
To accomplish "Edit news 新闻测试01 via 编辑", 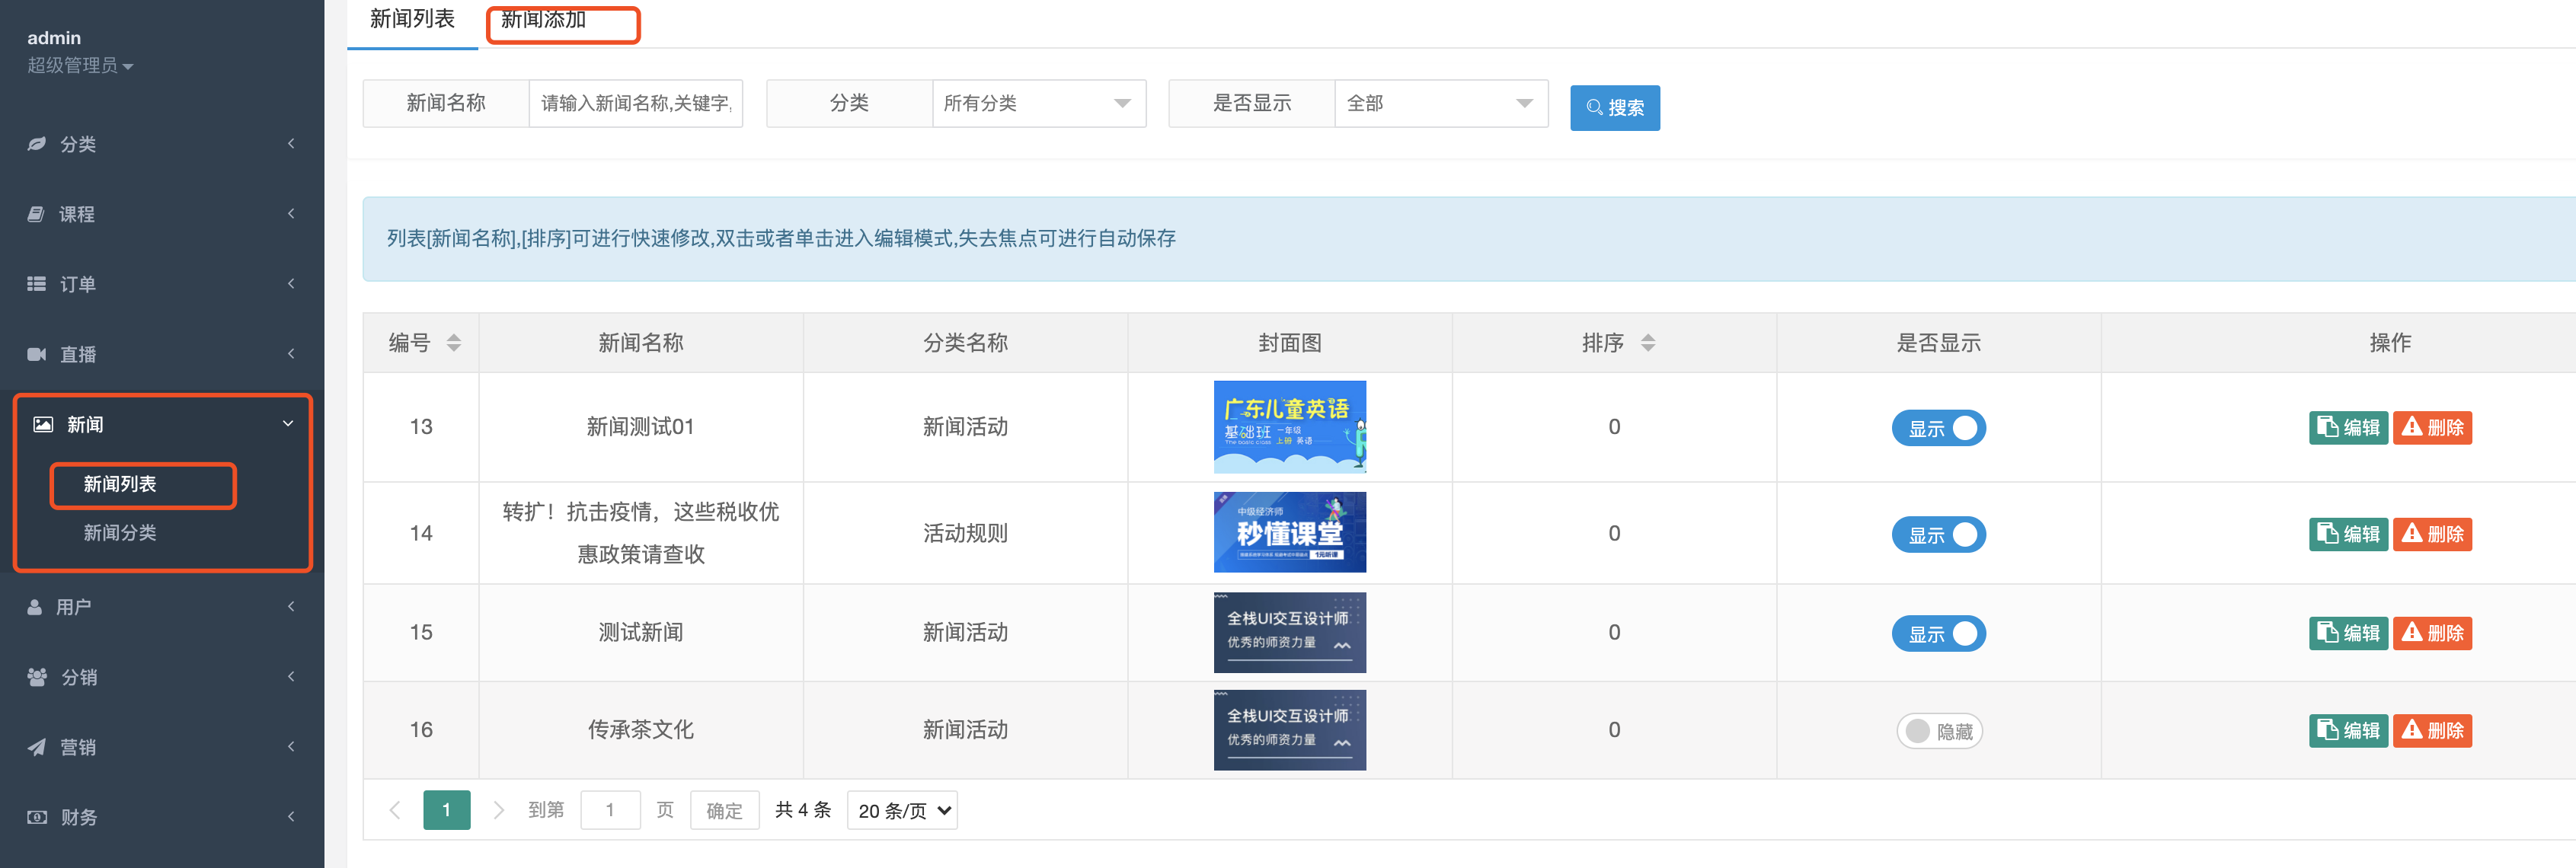I will click(2348, 428).
